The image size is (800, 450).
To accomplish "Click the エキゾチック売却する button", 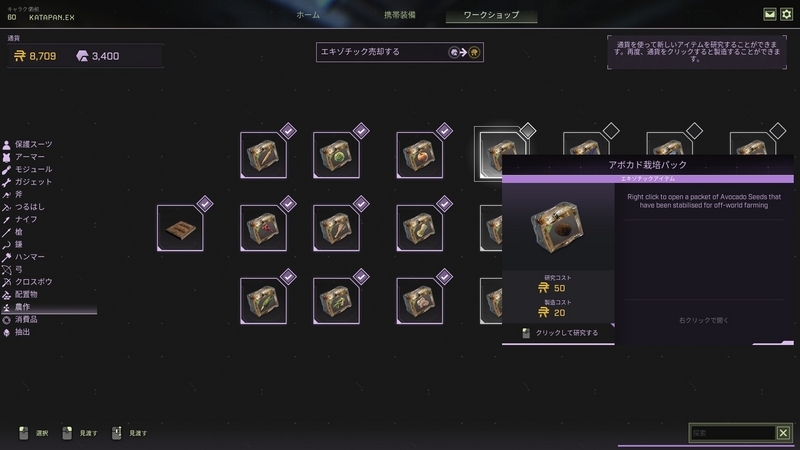I will [x=400, y=52].
